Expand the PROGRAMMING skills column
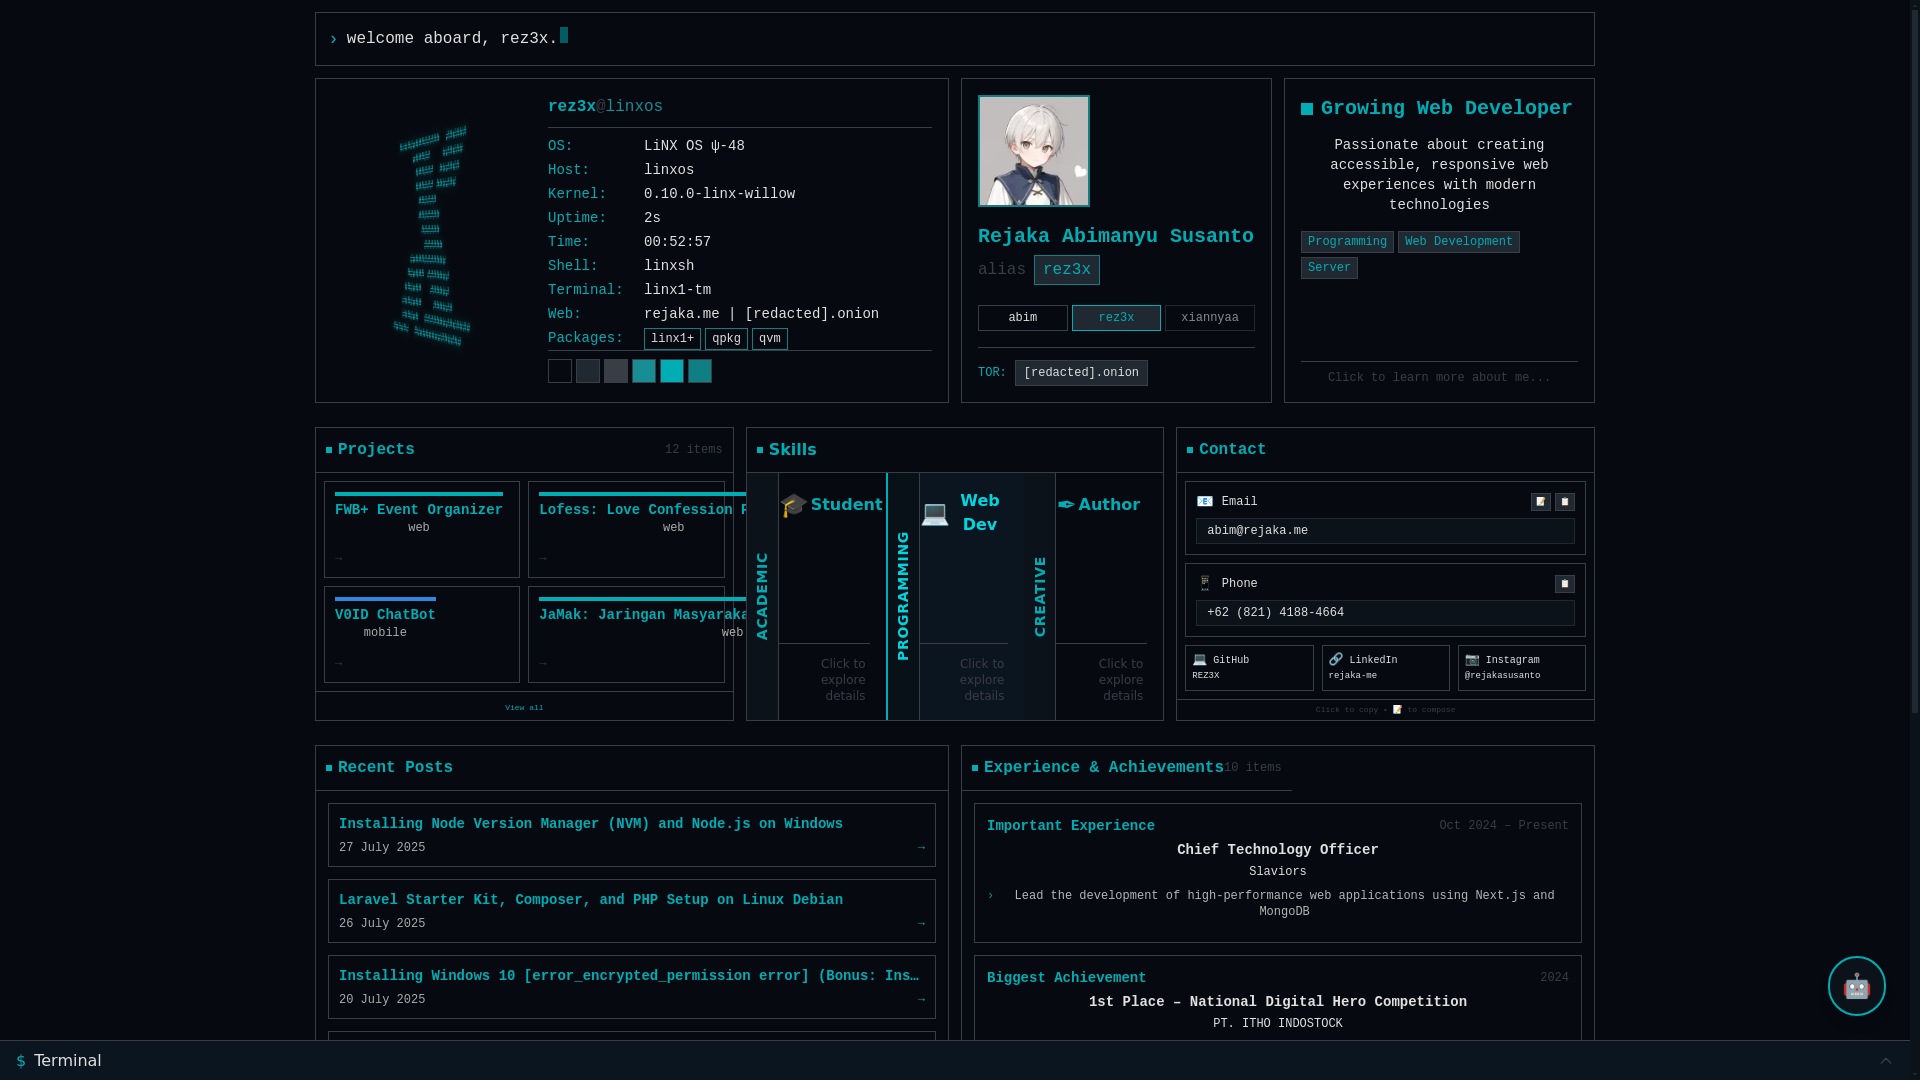 tap(903, 596)
